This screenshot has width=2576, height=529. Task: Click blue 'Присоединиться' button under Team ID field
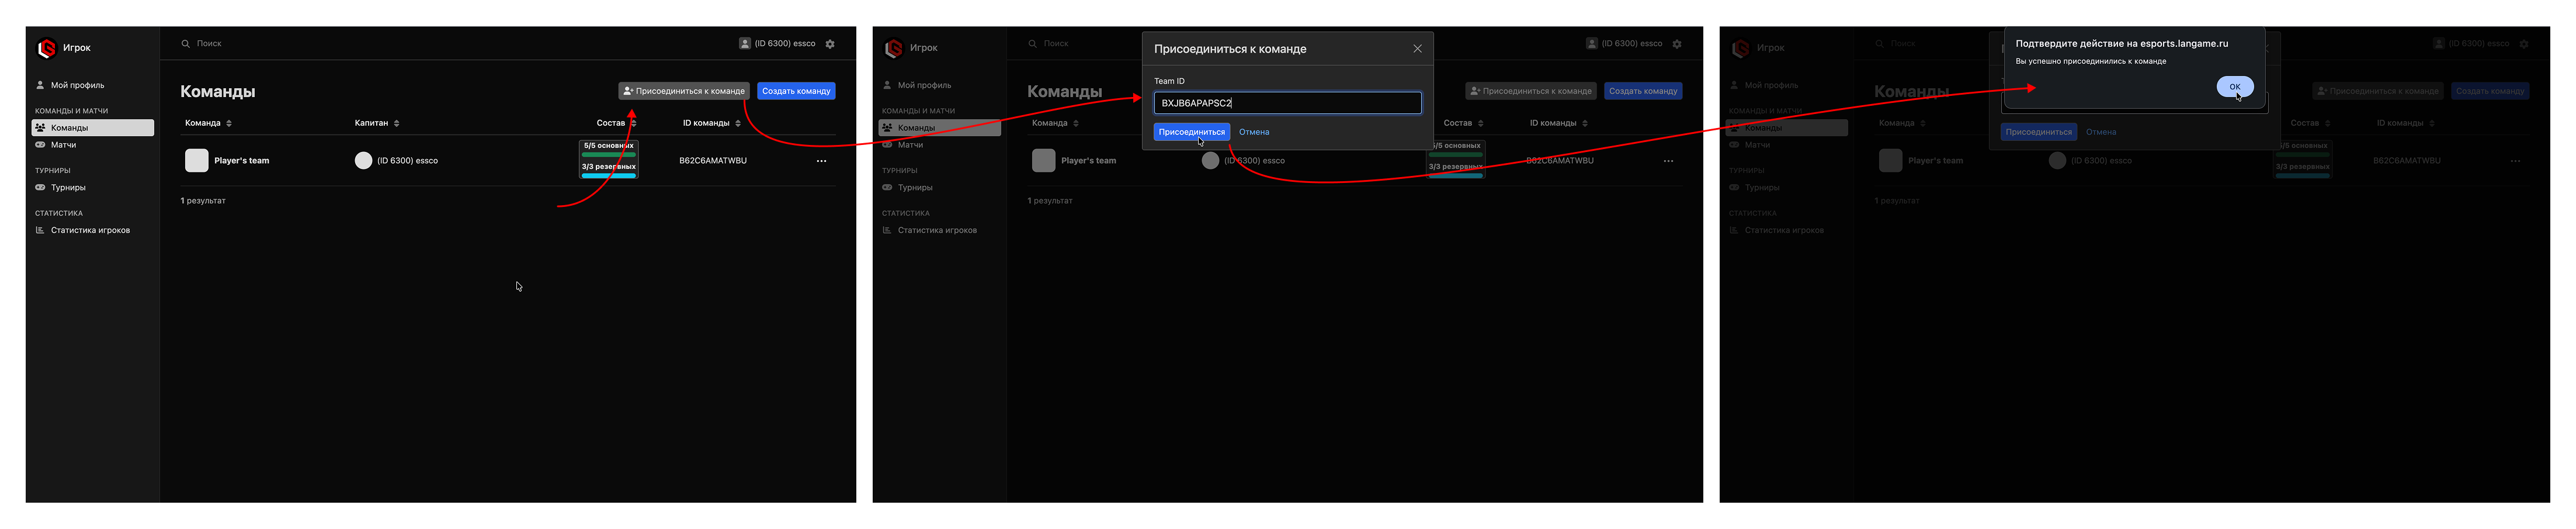pyautogui.click(x=1191, y=132)
